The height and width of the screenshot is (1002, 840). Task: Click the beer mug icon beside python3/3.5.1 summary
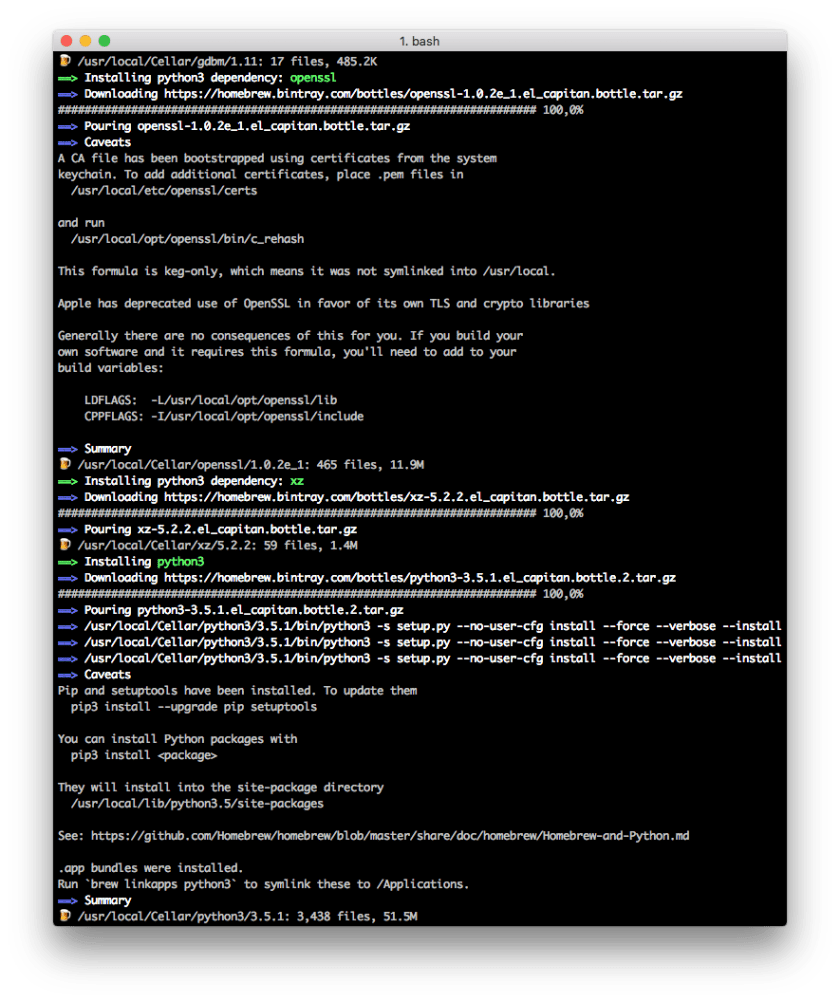click(65, 916)
